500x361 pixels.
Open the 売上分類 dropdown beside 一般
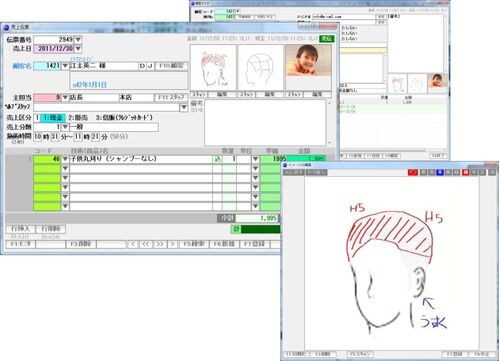click(x=65, y=127)
